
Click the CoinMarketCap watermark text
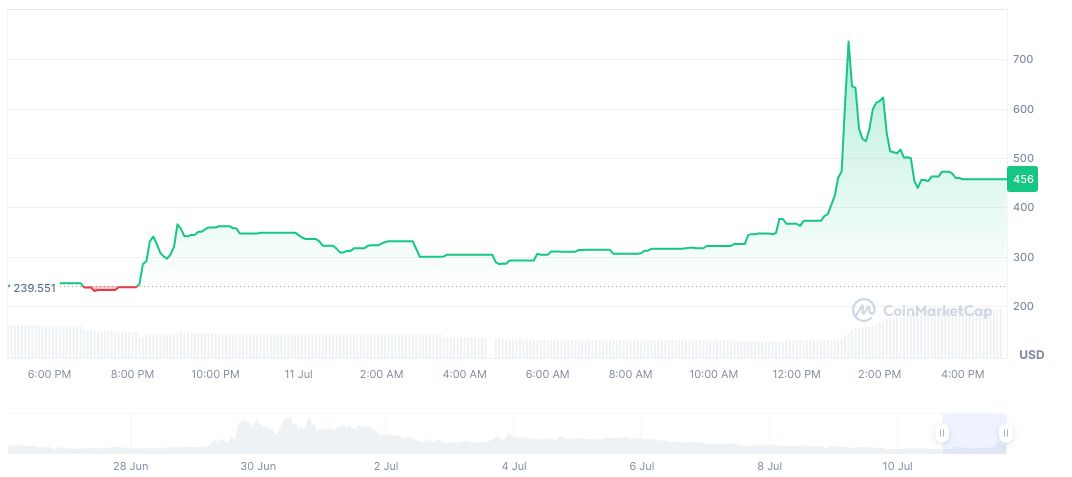tap(938, 311)
